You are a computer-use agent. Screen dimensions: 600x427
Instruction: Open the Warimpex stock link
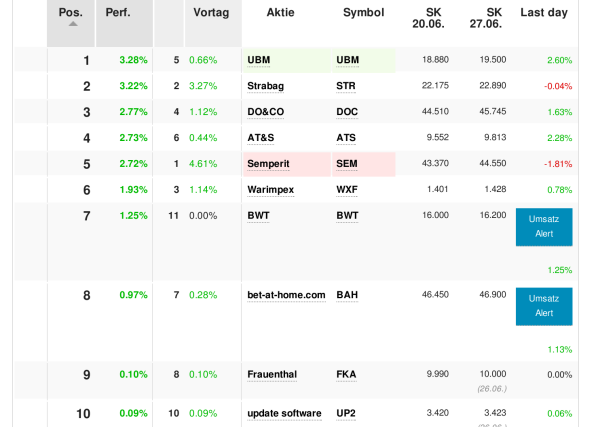click(x=271, y=189)
